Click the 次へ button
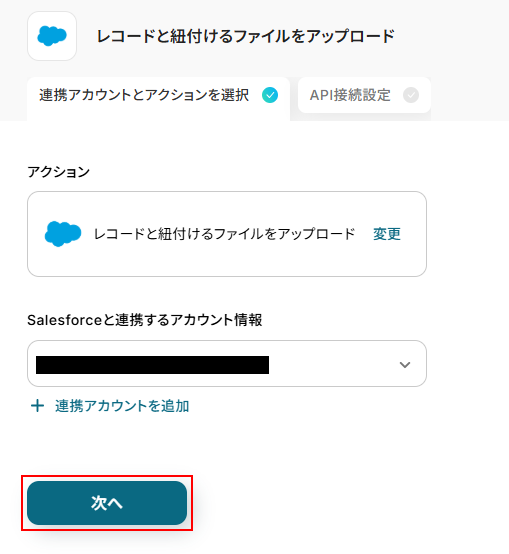509x554 pixels. click(x=107, y=503)
